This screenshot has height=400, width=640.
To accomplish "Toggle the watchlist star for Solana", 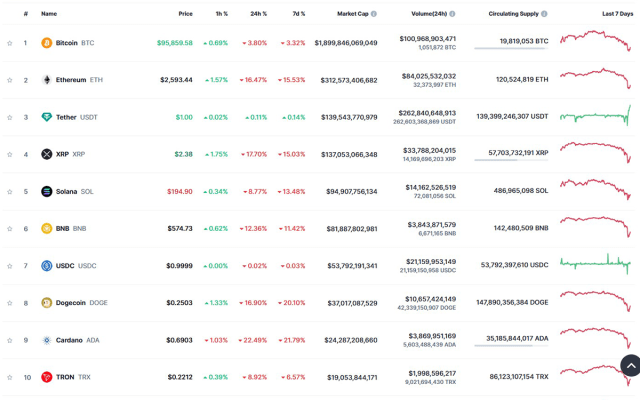I will (10, 191).
